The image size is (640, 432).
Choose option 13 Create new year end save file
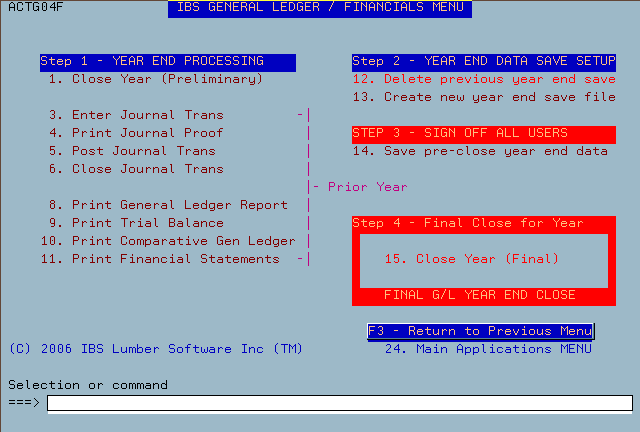pyautogui.click(x=484, y=97)
